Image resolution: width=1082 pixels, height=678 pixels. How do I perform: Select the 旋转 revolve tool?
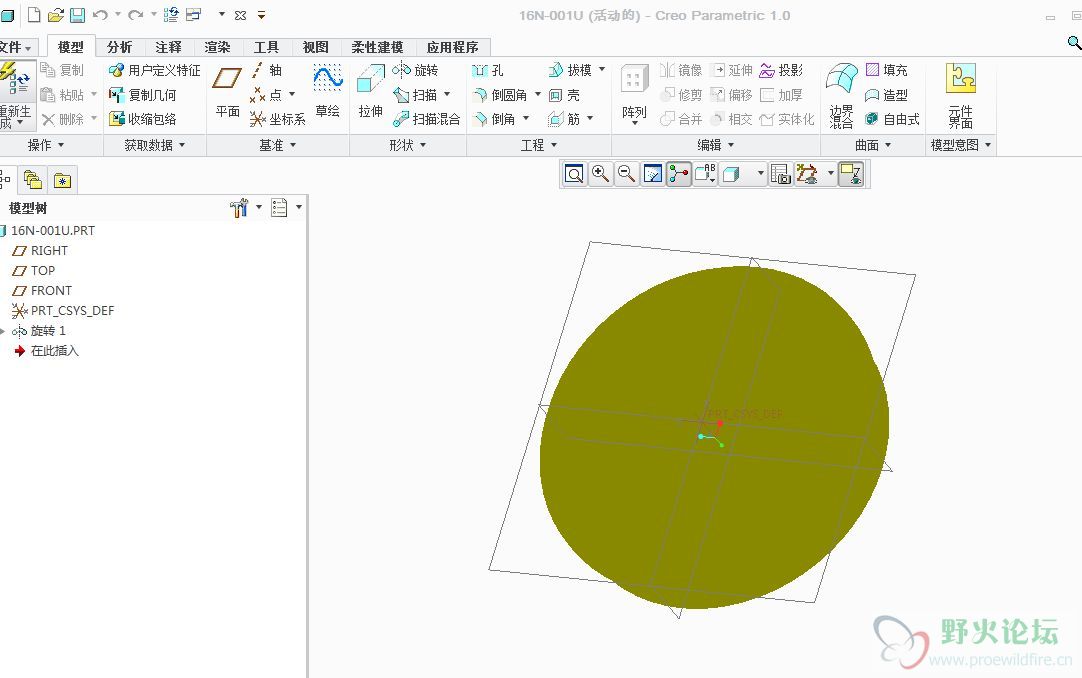[x=415, y=70]
